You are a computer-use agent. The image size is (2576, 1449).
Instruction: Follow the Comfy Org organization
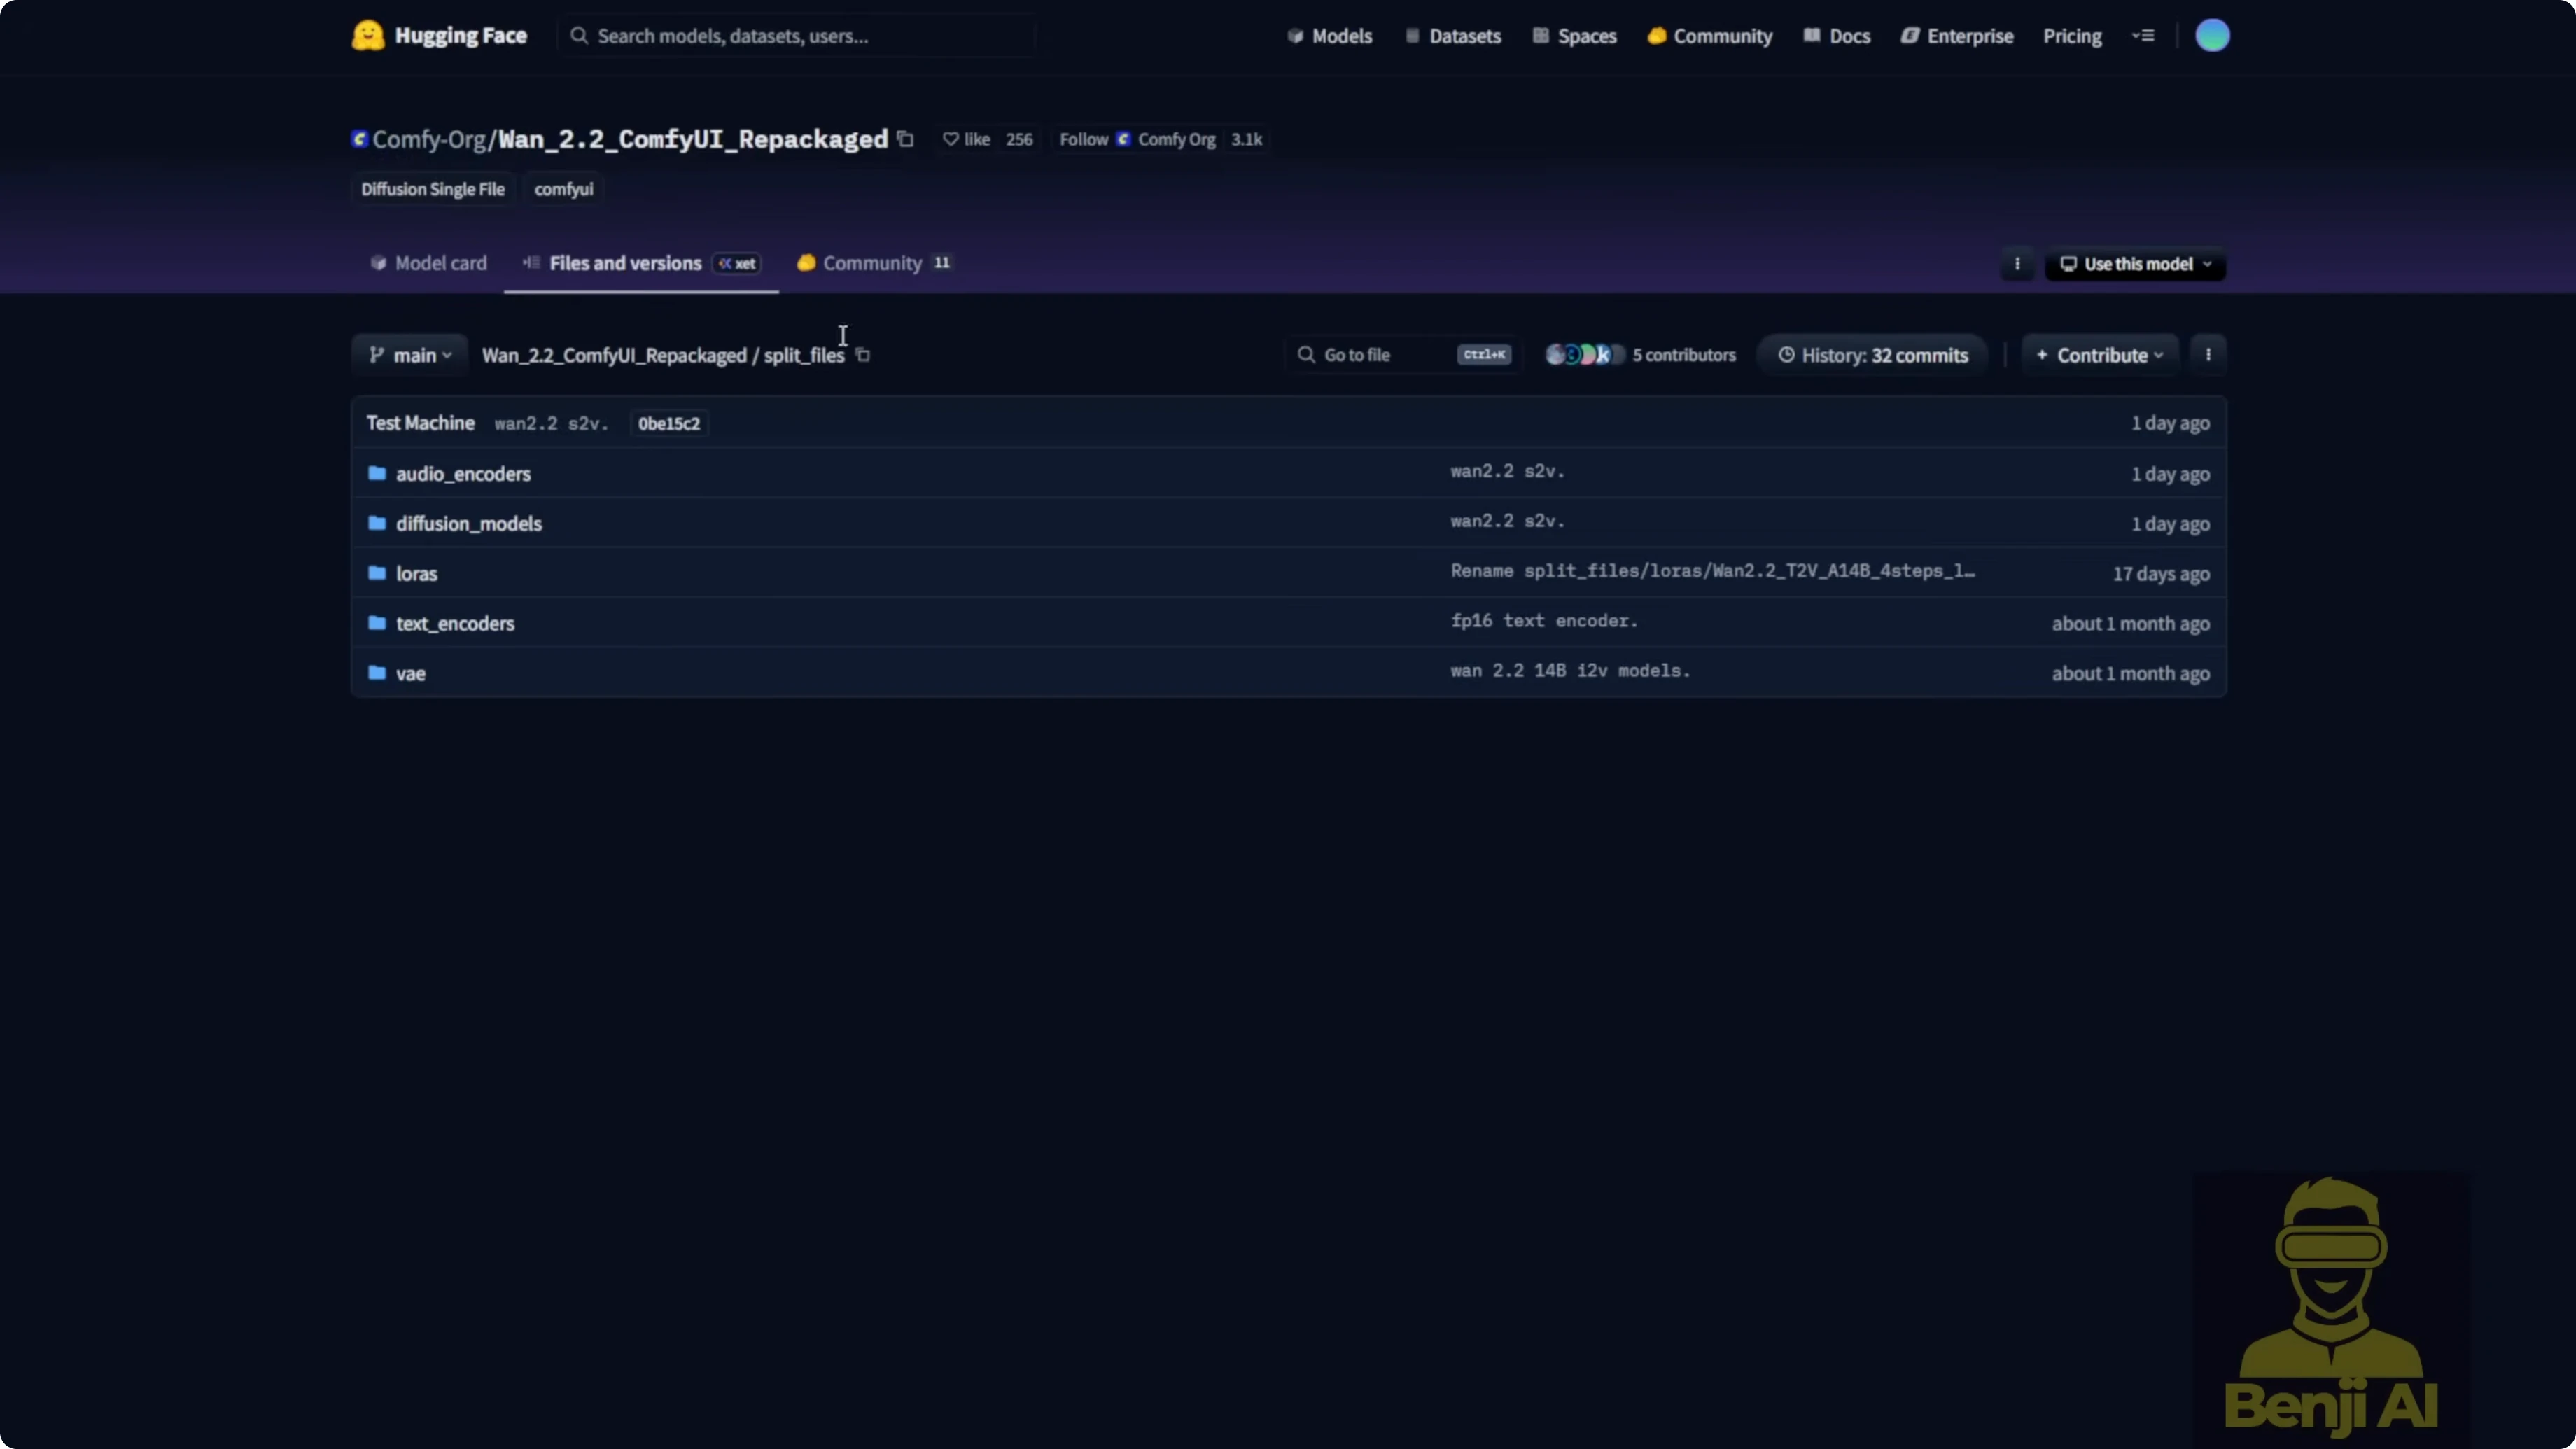1084,139
